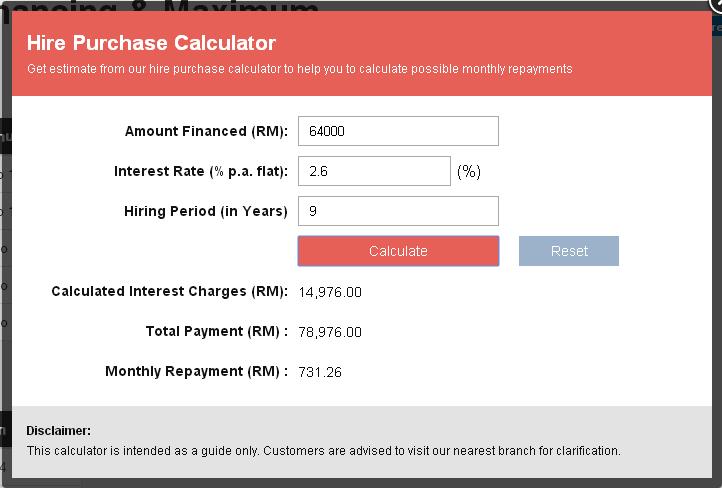This screenshot has height=488, width=722.
Task: Click the bold Disclaimer heading
Action: click(x=58, y=431)
